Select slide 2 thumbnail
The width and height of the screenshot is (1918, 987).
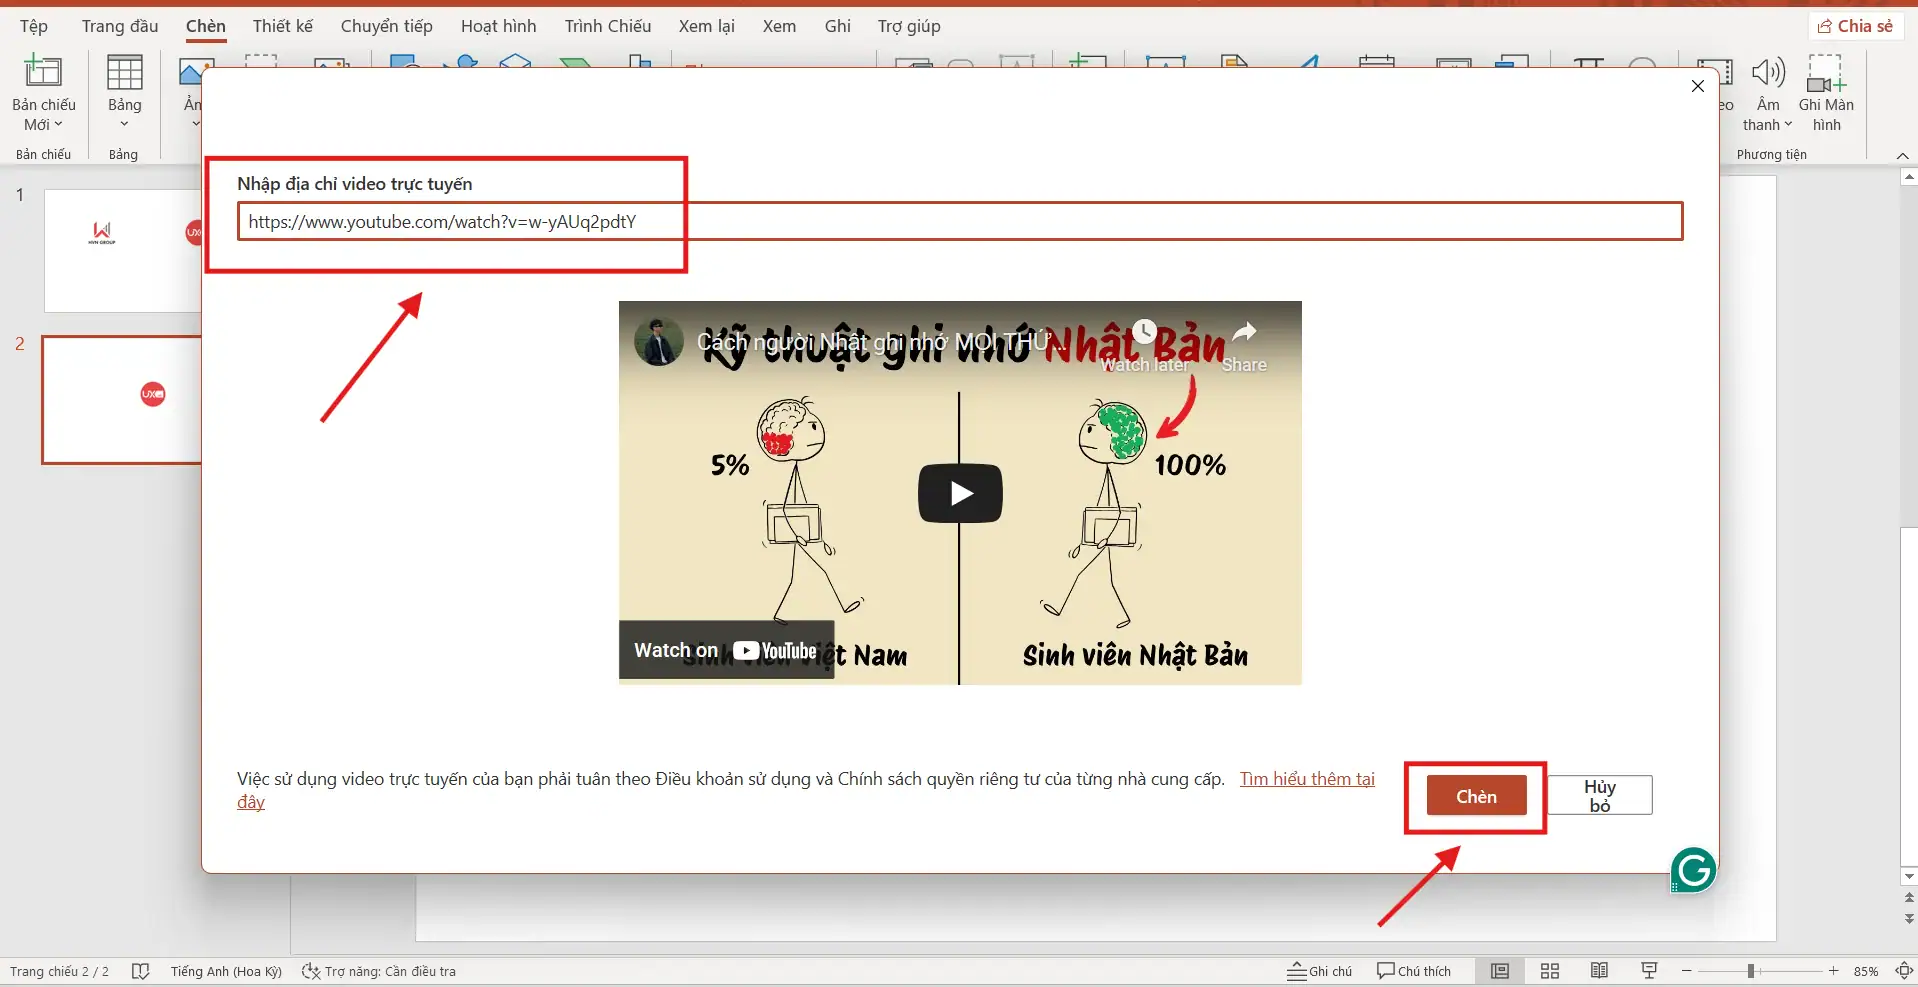click(119, 399)
